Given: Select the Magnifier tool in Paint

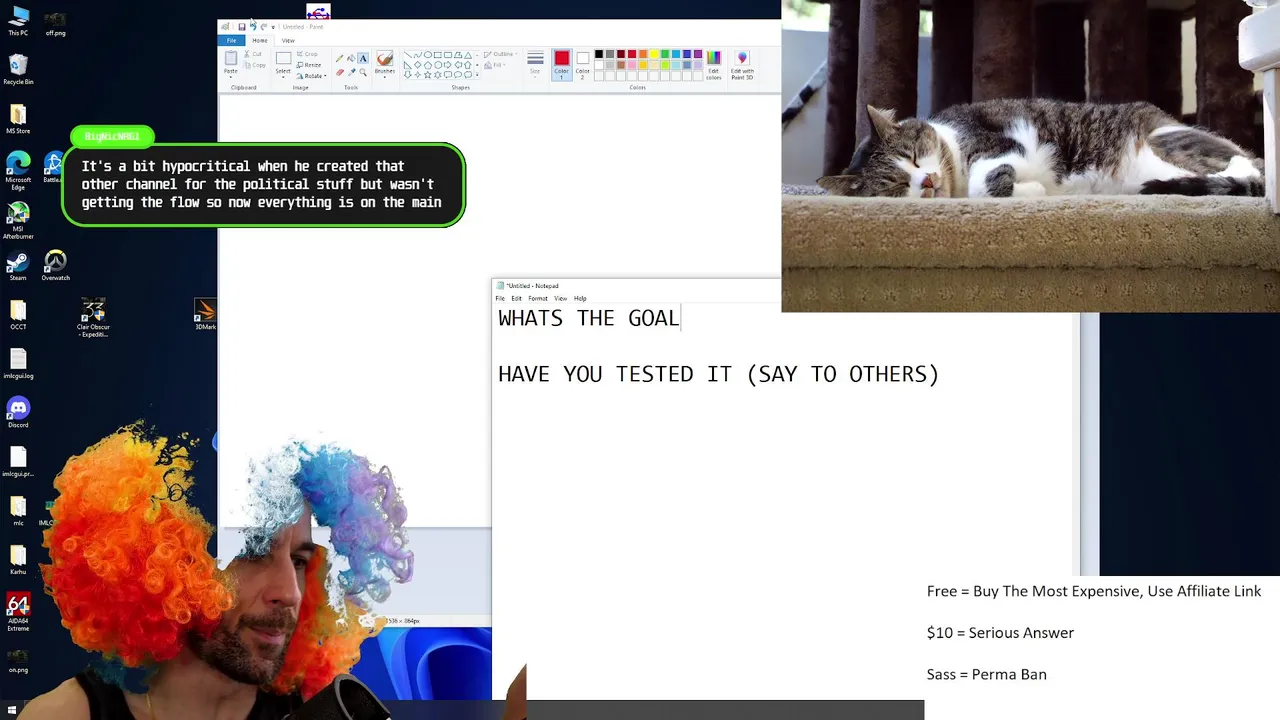Looking at the screenshot, I should (363, 72).
